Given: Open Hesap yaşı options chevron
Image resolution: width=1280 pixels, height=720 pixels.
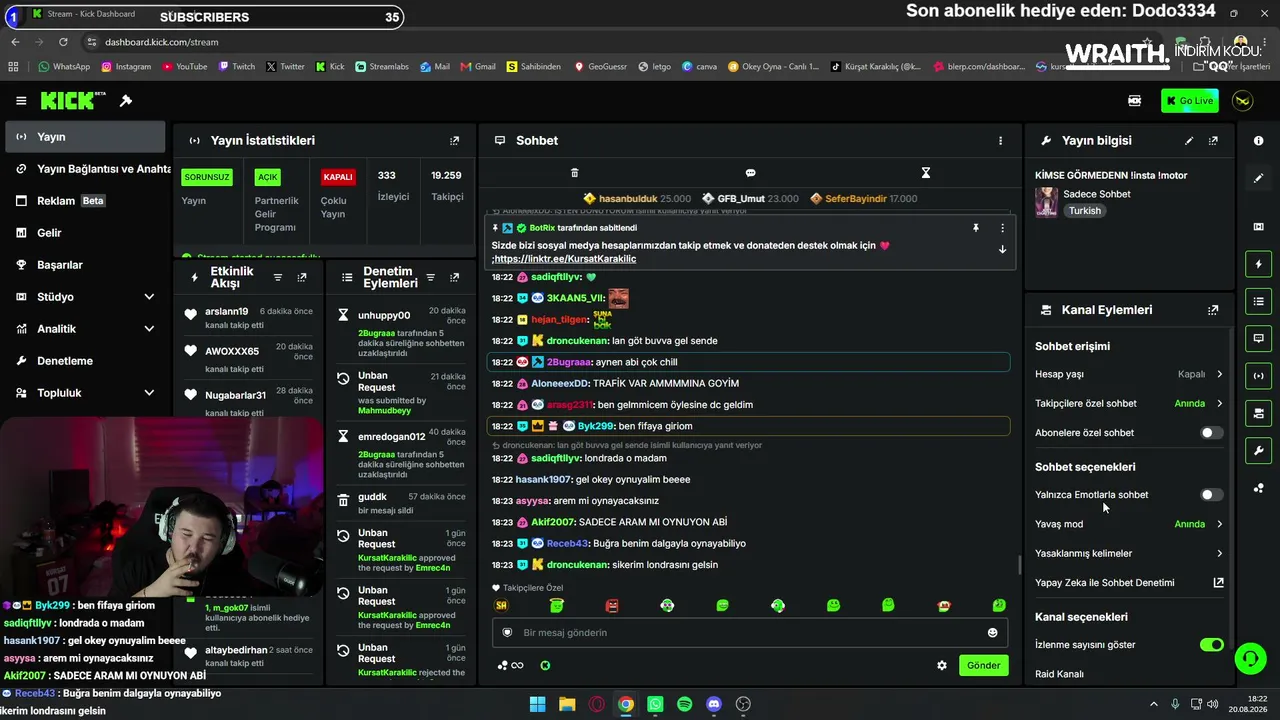Looking at the screenshot, I should tap(1219, 374).
